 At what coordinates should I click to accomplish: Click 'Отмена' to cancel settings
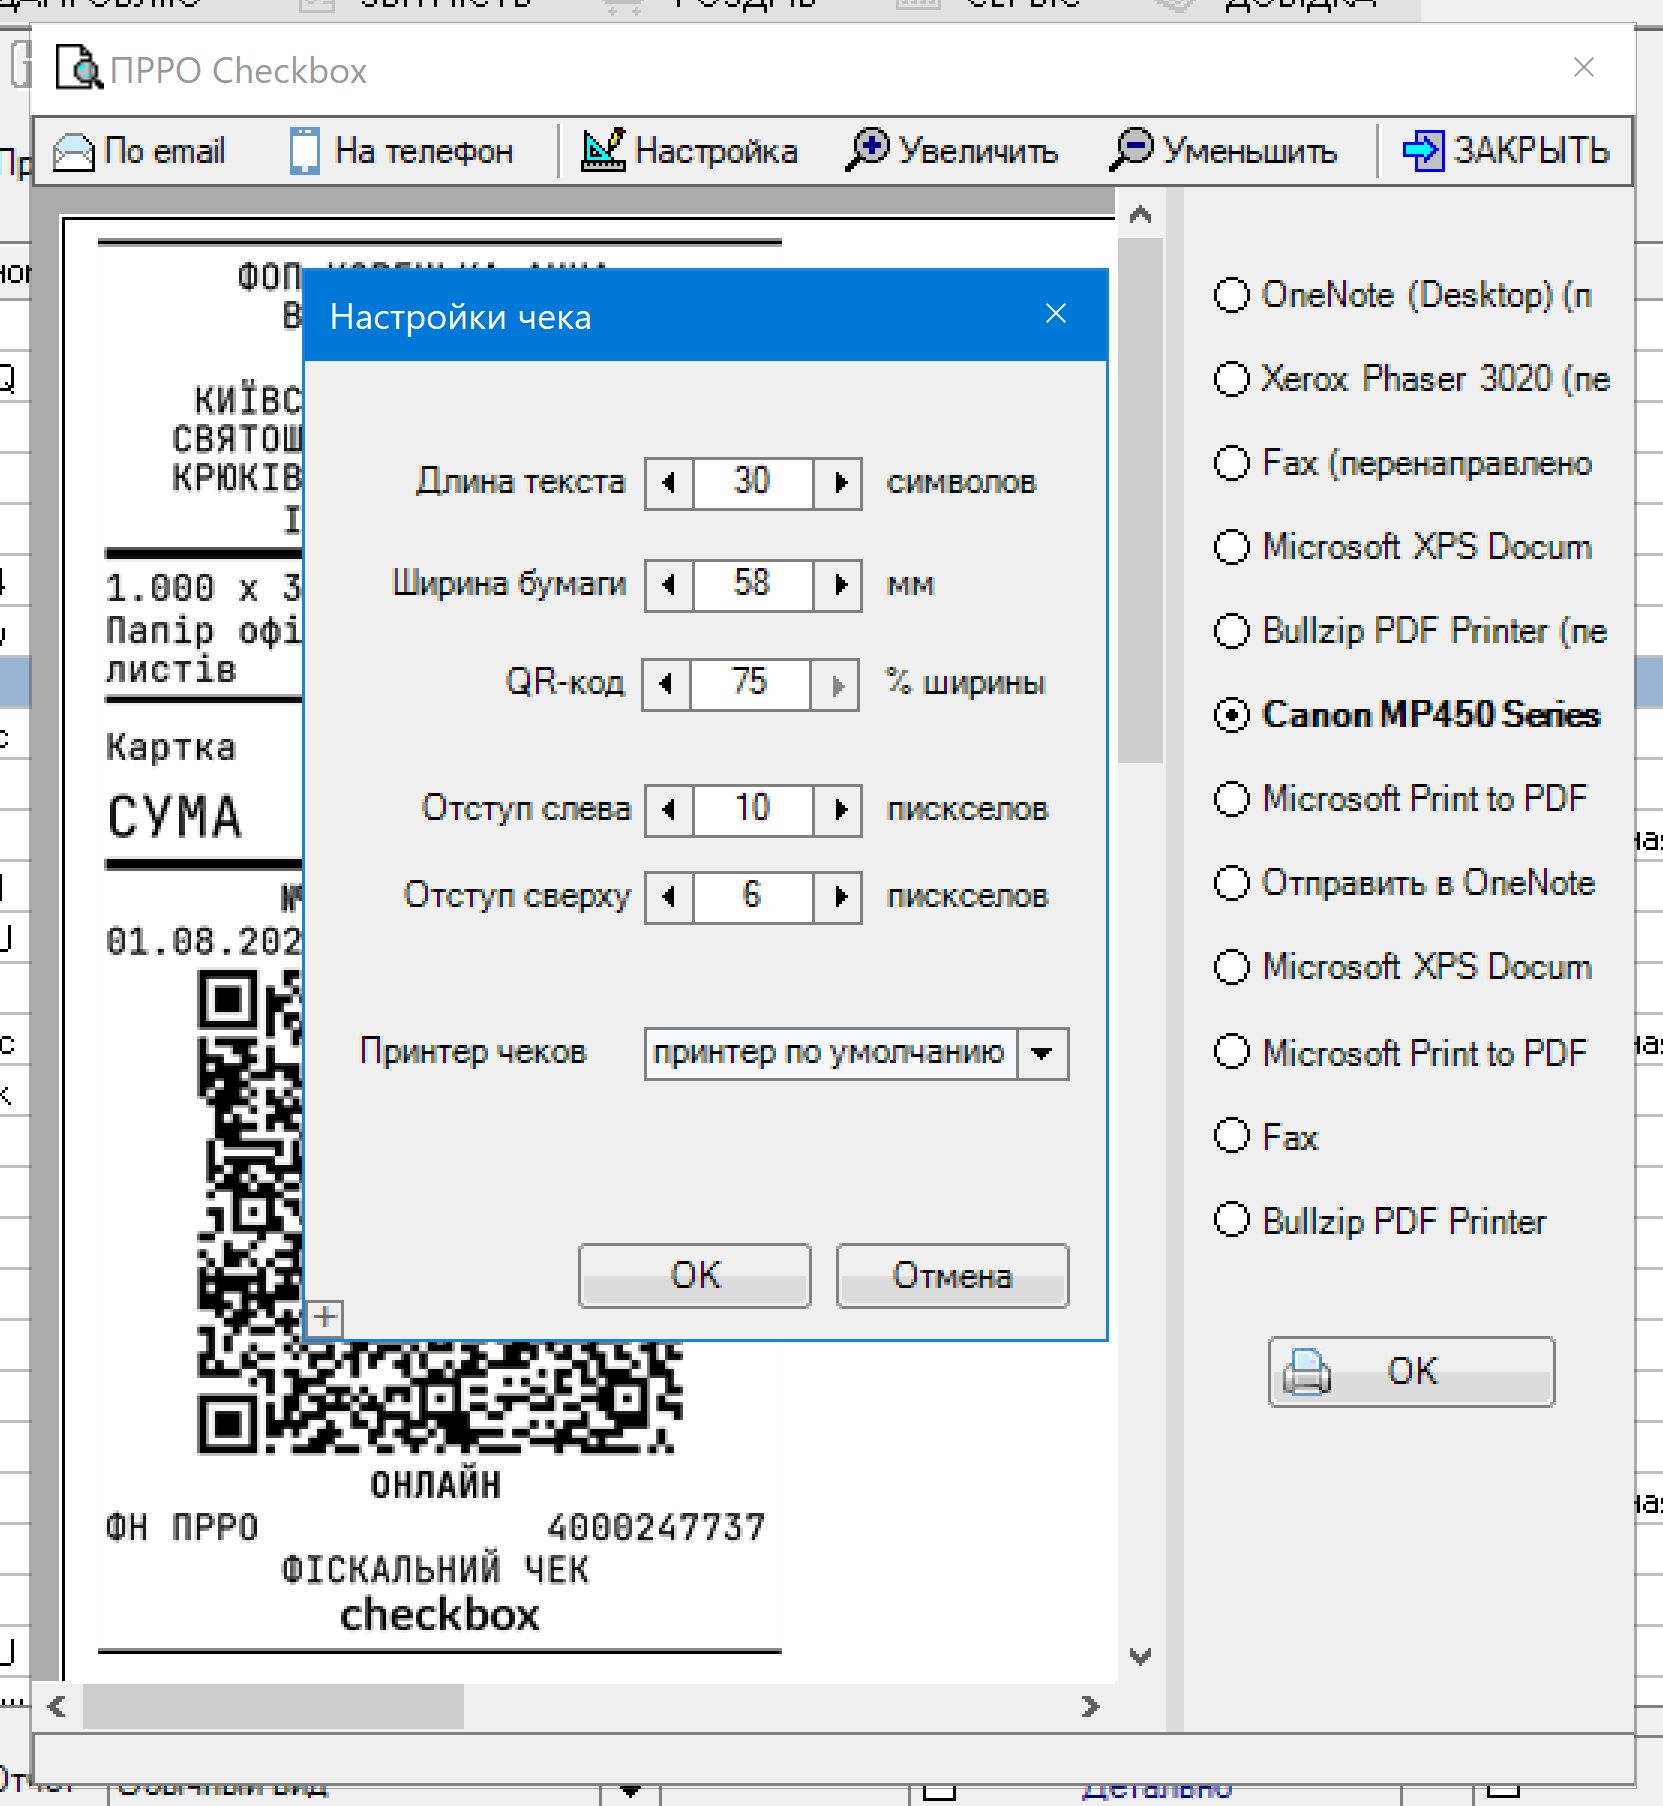(951, 1275)
